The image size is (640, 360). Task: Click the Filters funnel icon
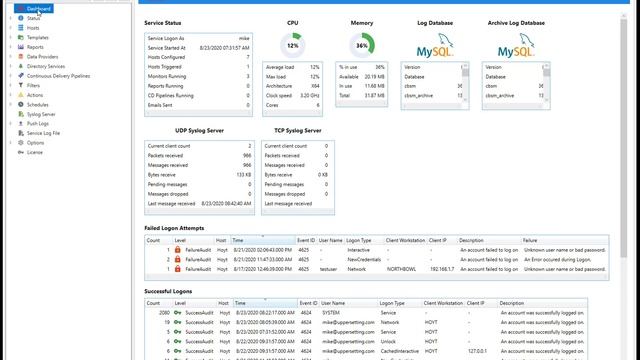(21, 85)
